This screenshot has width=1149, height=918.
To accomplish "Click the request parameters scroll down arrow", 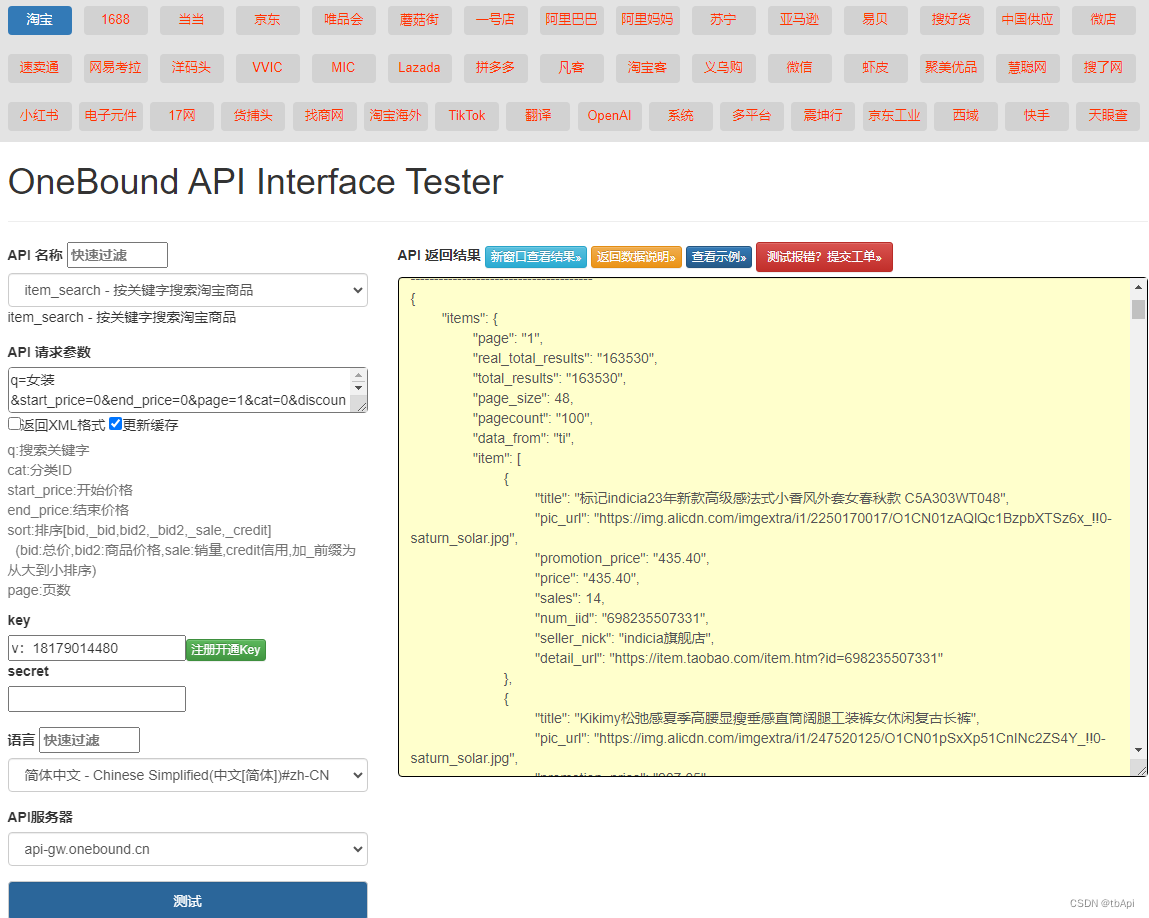I will 358,388.
